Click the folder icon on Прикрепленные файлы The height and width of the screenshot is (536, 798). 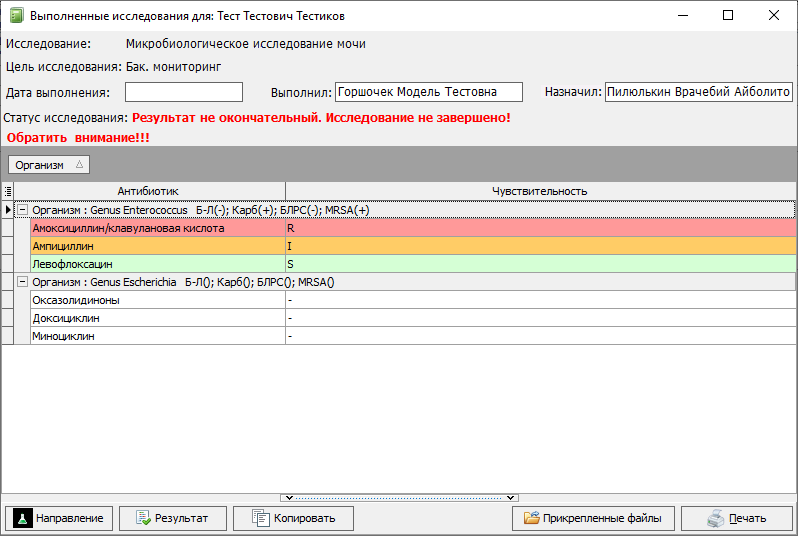pyautogui.click(x=531, y=518)
